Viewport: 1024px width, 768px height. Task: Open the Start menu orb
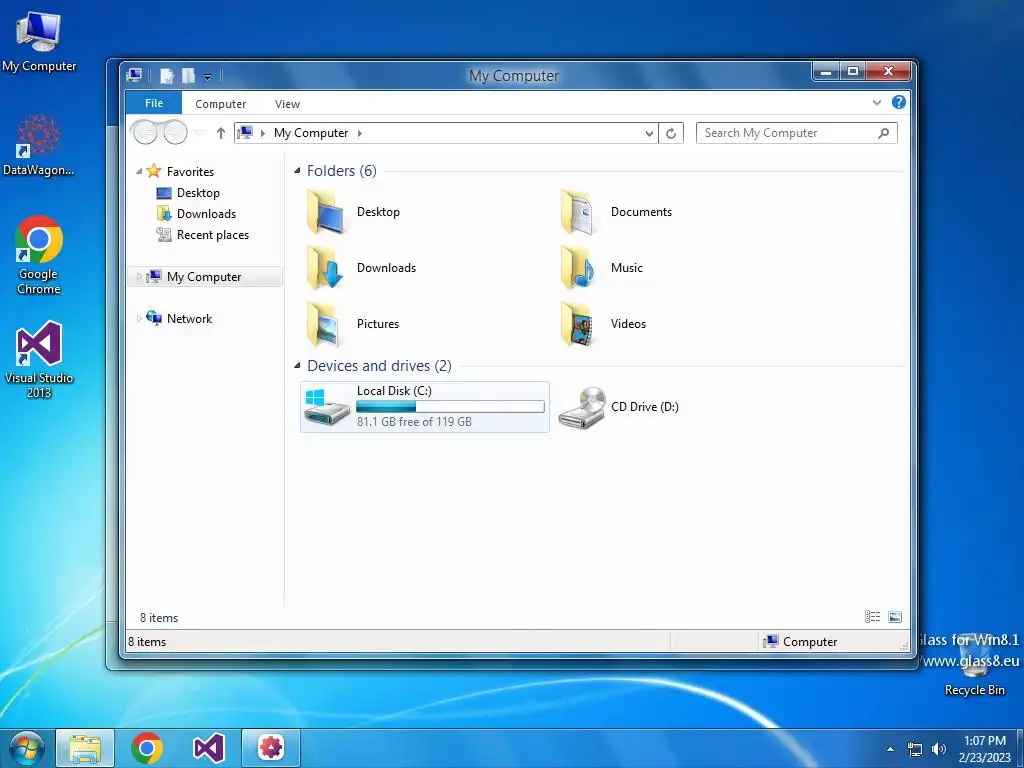pos(26,748)
